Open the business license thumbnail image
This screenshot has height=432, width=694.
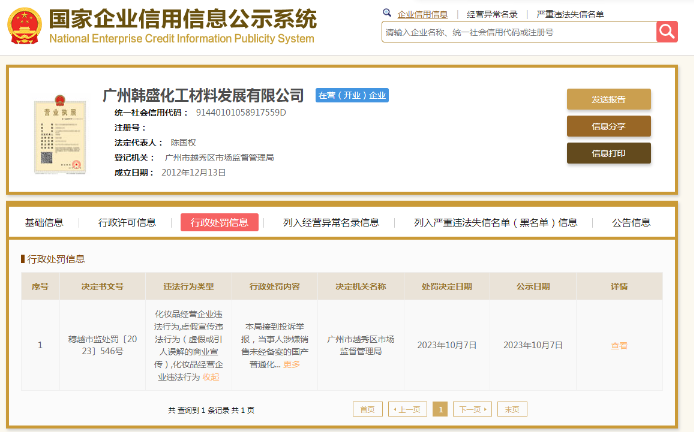60,134
